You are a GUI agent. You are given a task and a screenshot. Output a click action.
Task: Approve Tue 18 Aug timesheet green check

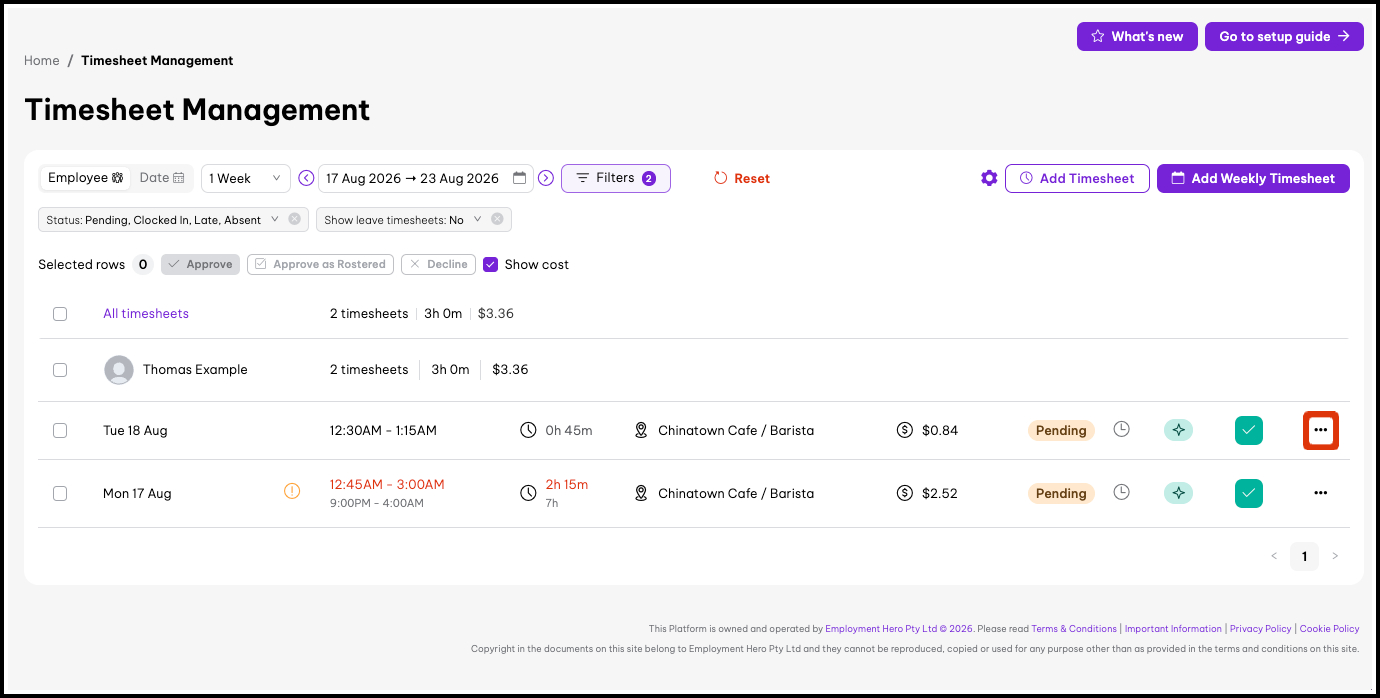pyautogui.click(x=1248, y=430)
